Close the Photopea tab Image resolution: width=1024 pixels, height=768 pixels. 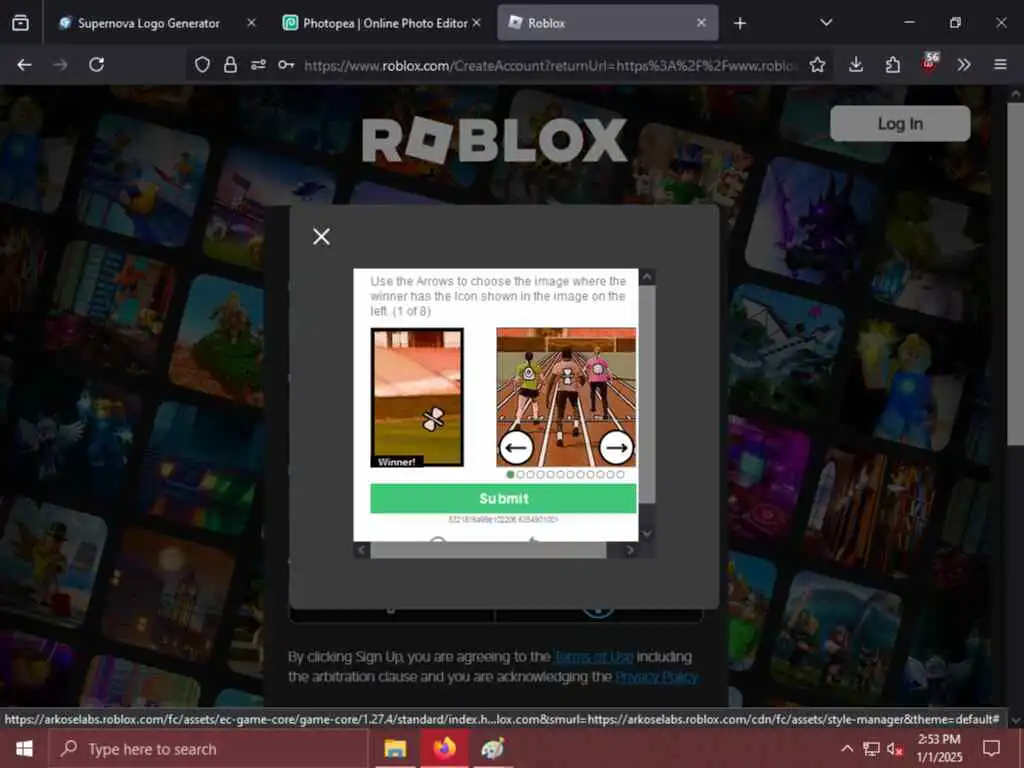click(x=476, y=23)
